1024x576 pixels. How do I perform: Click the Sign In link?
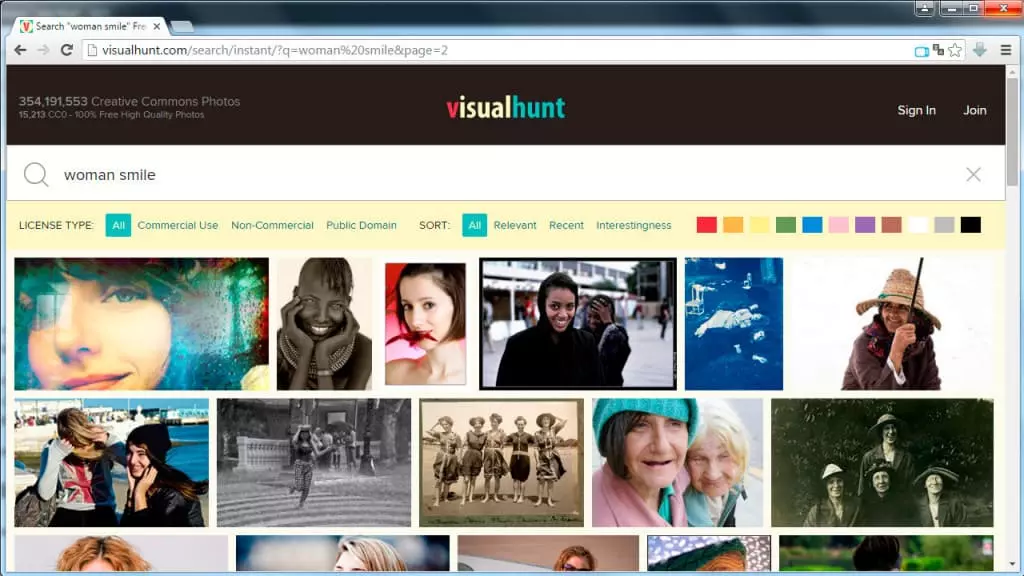916,110
